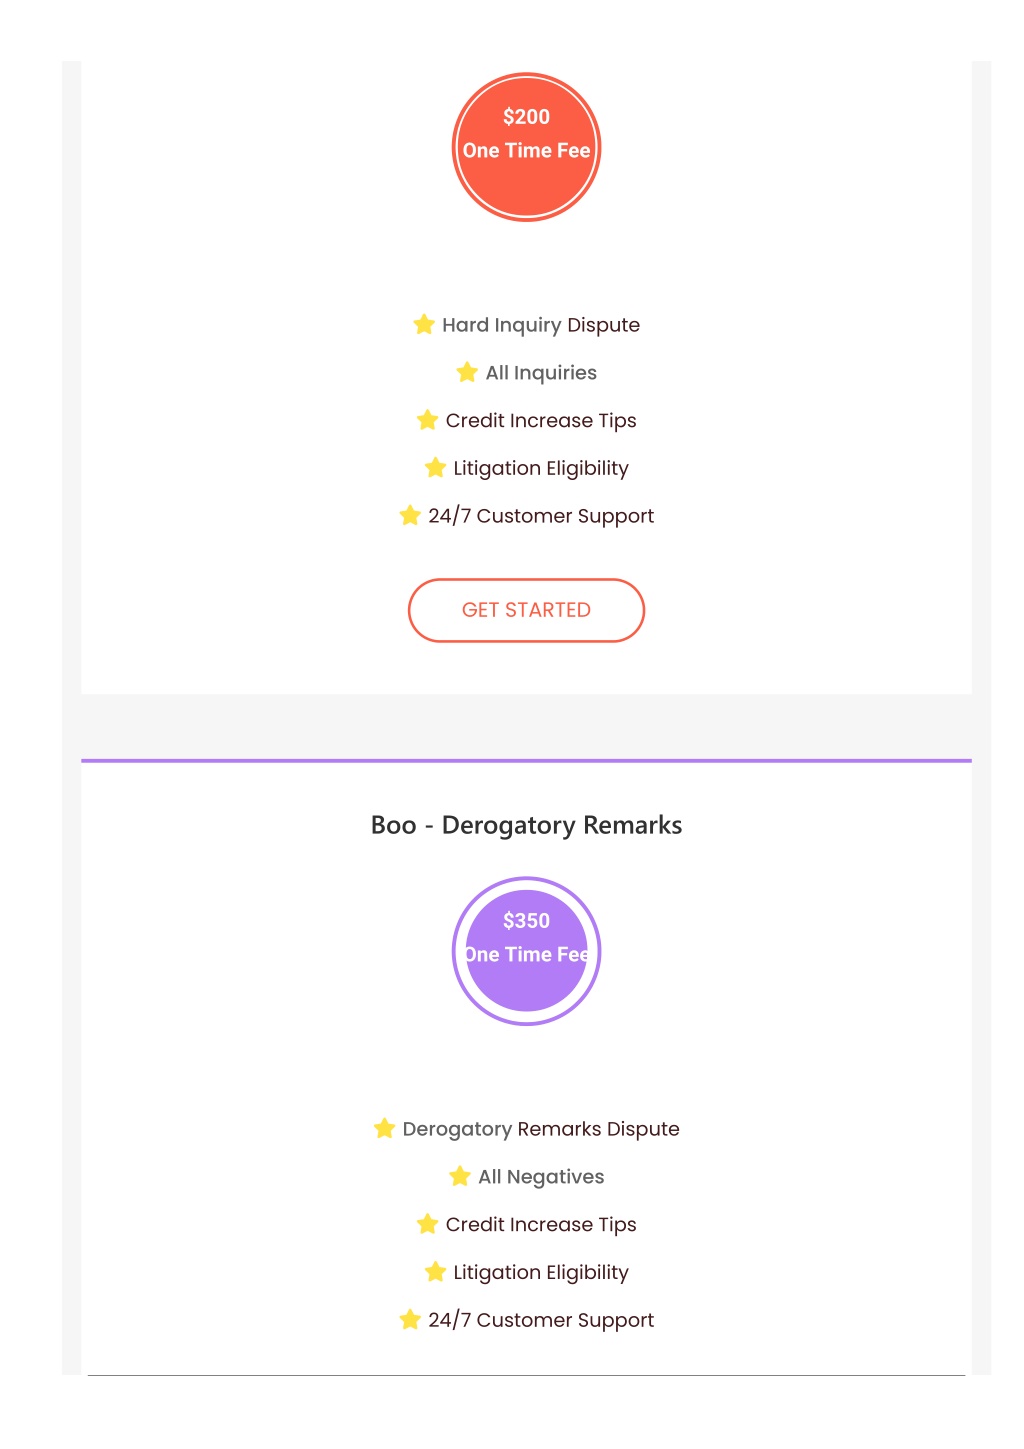Click the Derogatory Remarks Dispute text
The width and height of the screenshot is (1024, 1449).
(541, 1129)
